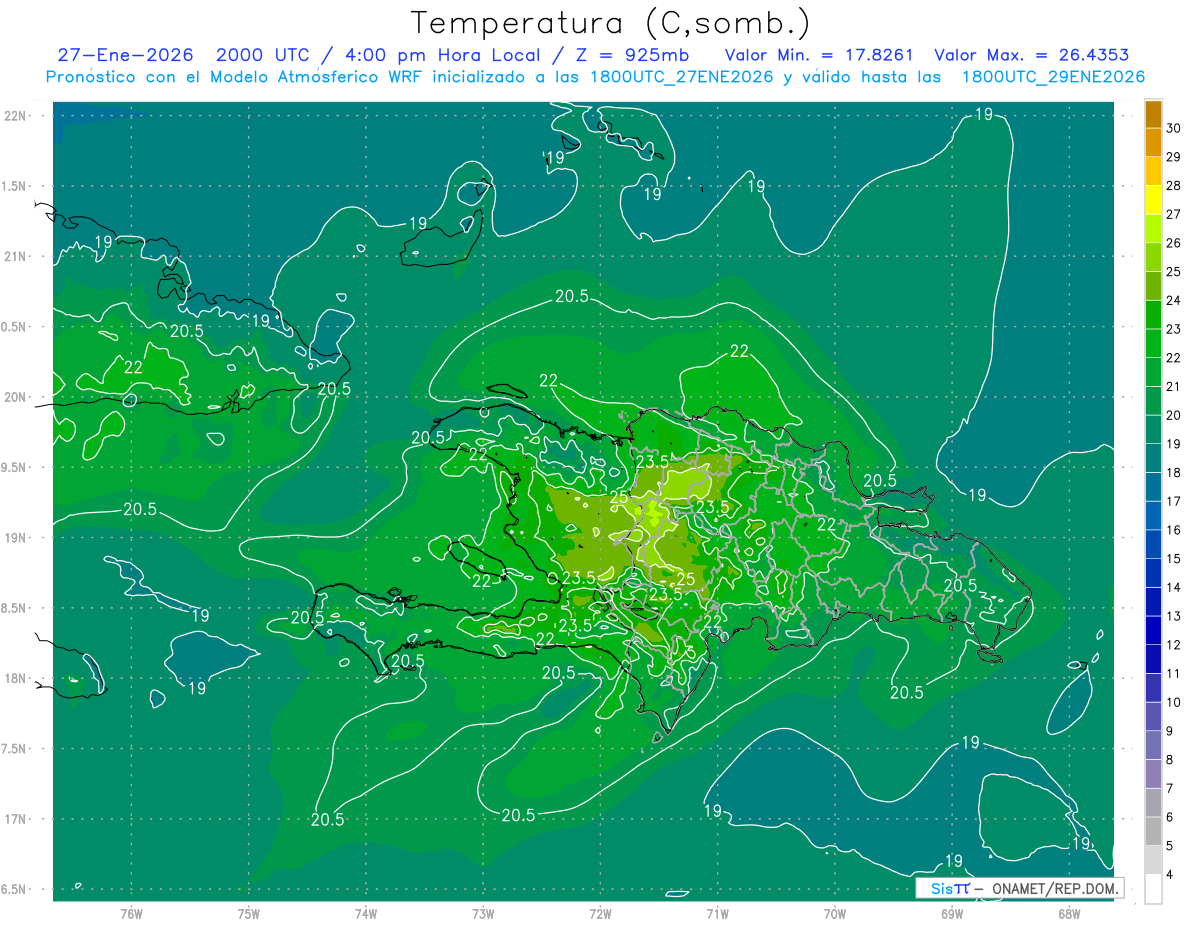
Task: Click the "73W" longitude axis label
Action: coord(483,913)
